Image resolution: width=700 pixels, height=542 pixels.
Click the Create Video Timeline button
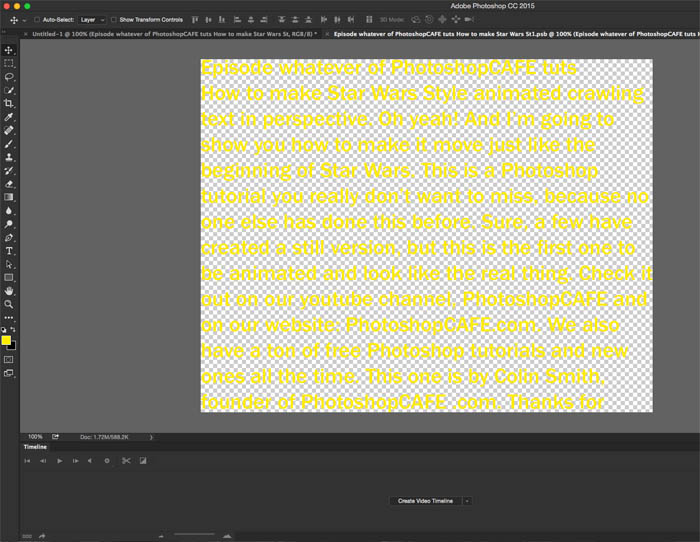tap(425, 501)
